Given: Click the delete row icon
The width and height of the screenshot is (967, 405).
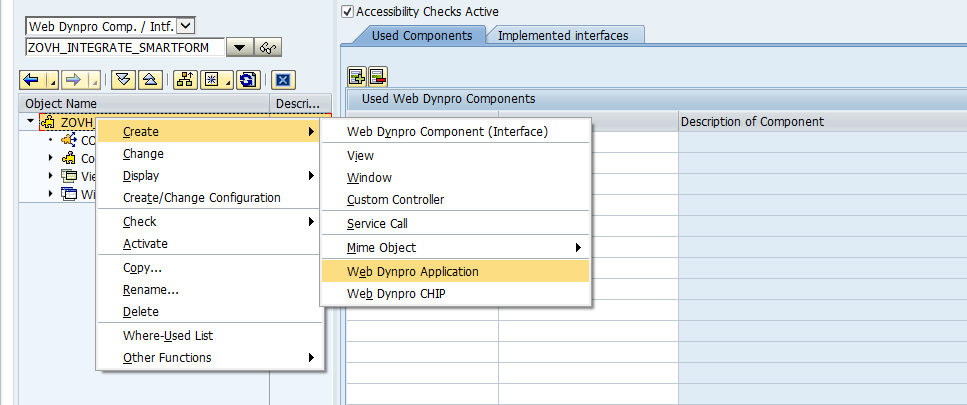Looking at the screenshot, I should click(377, 76).
